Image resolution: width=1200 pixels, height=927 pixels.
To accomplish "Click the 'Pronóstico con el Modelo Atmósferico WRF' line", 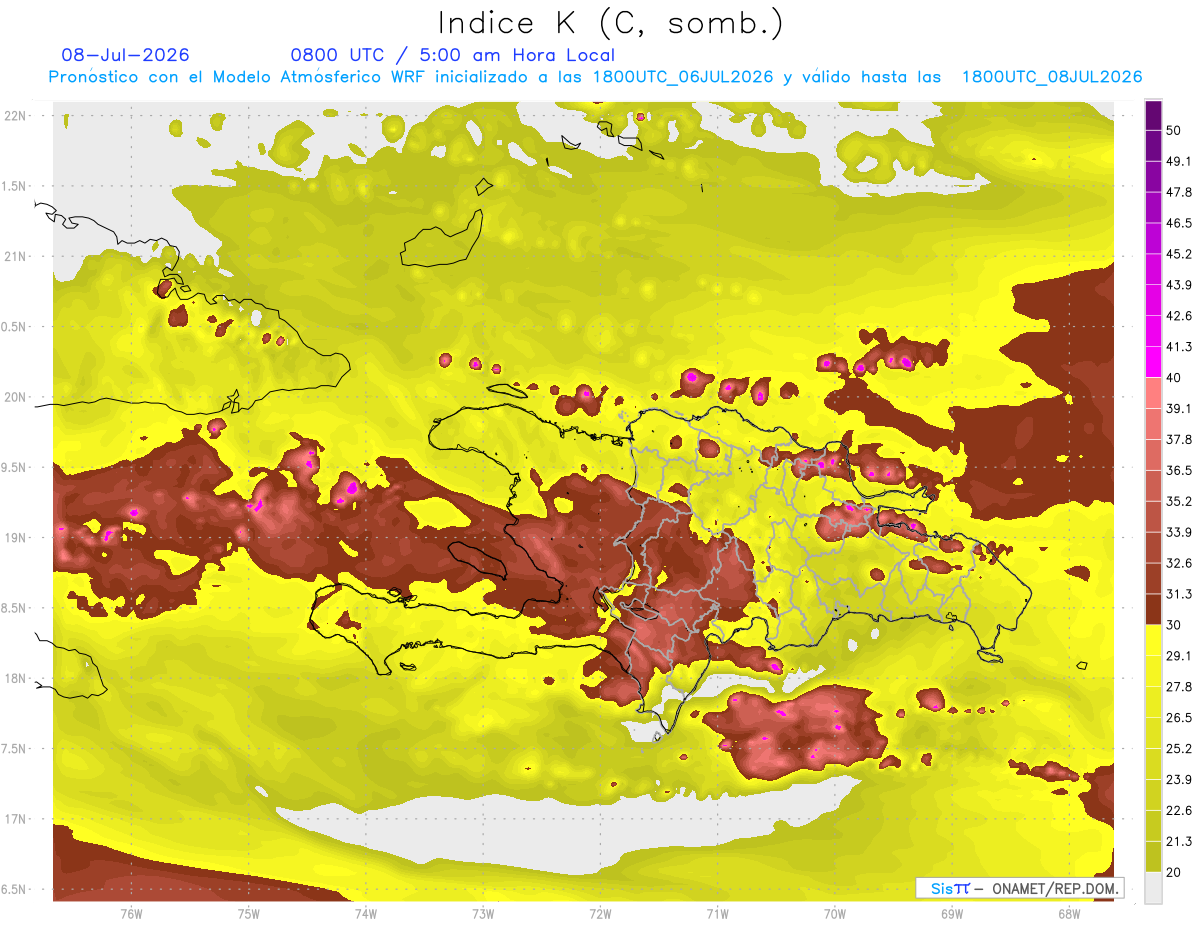I will point(595,77).
